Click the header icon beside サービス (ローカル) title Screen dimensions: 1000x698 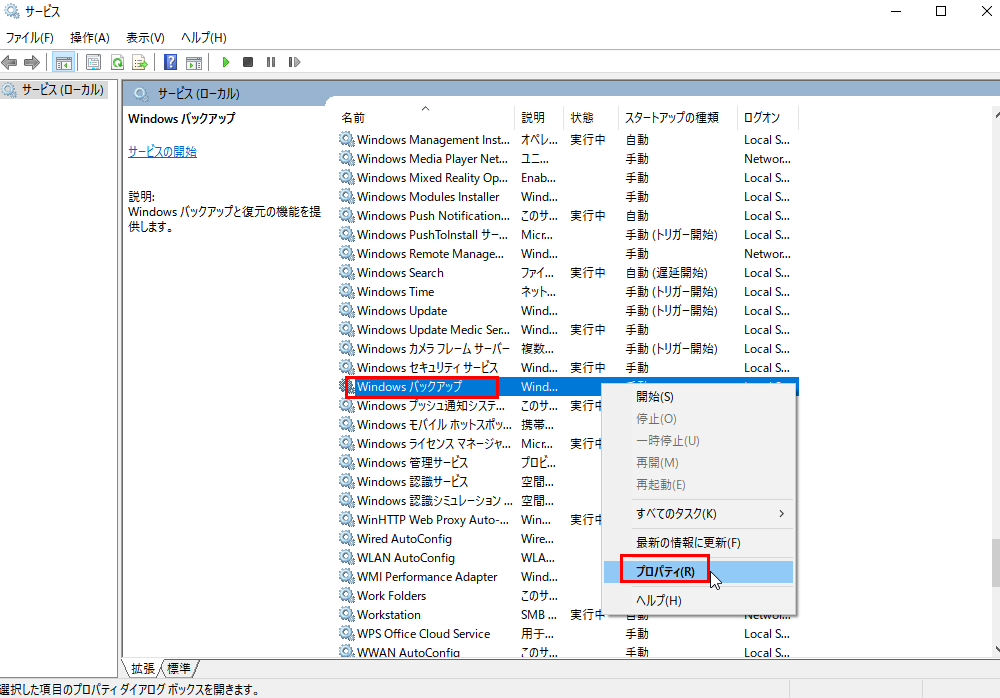click(141, 94)
